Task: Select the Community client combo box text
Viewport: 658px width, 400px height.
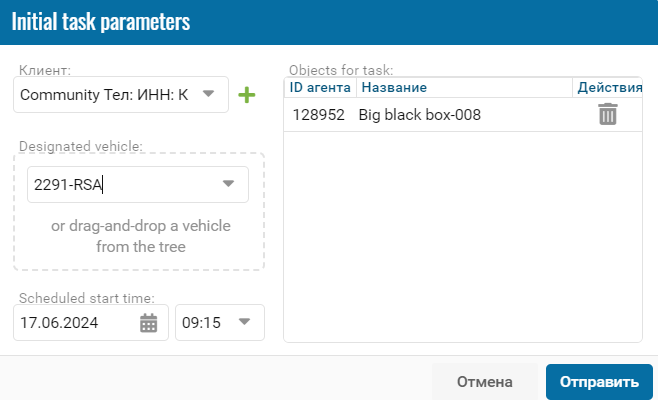Action: point(104,95)
